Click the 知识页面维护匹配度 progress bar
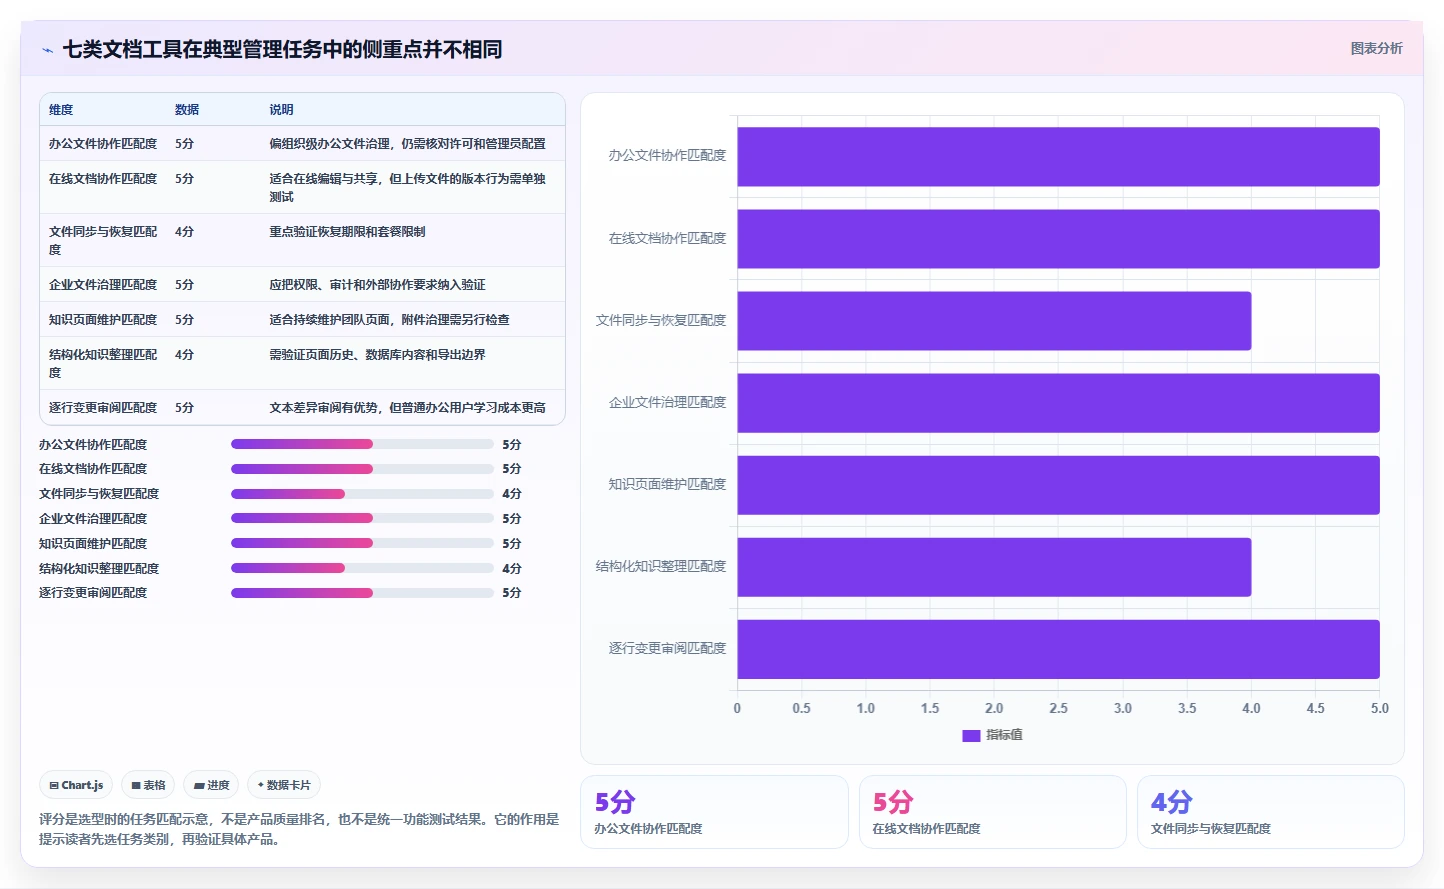Image resolution: width=1444 pixels, height=889 pixels. [362, 543]
